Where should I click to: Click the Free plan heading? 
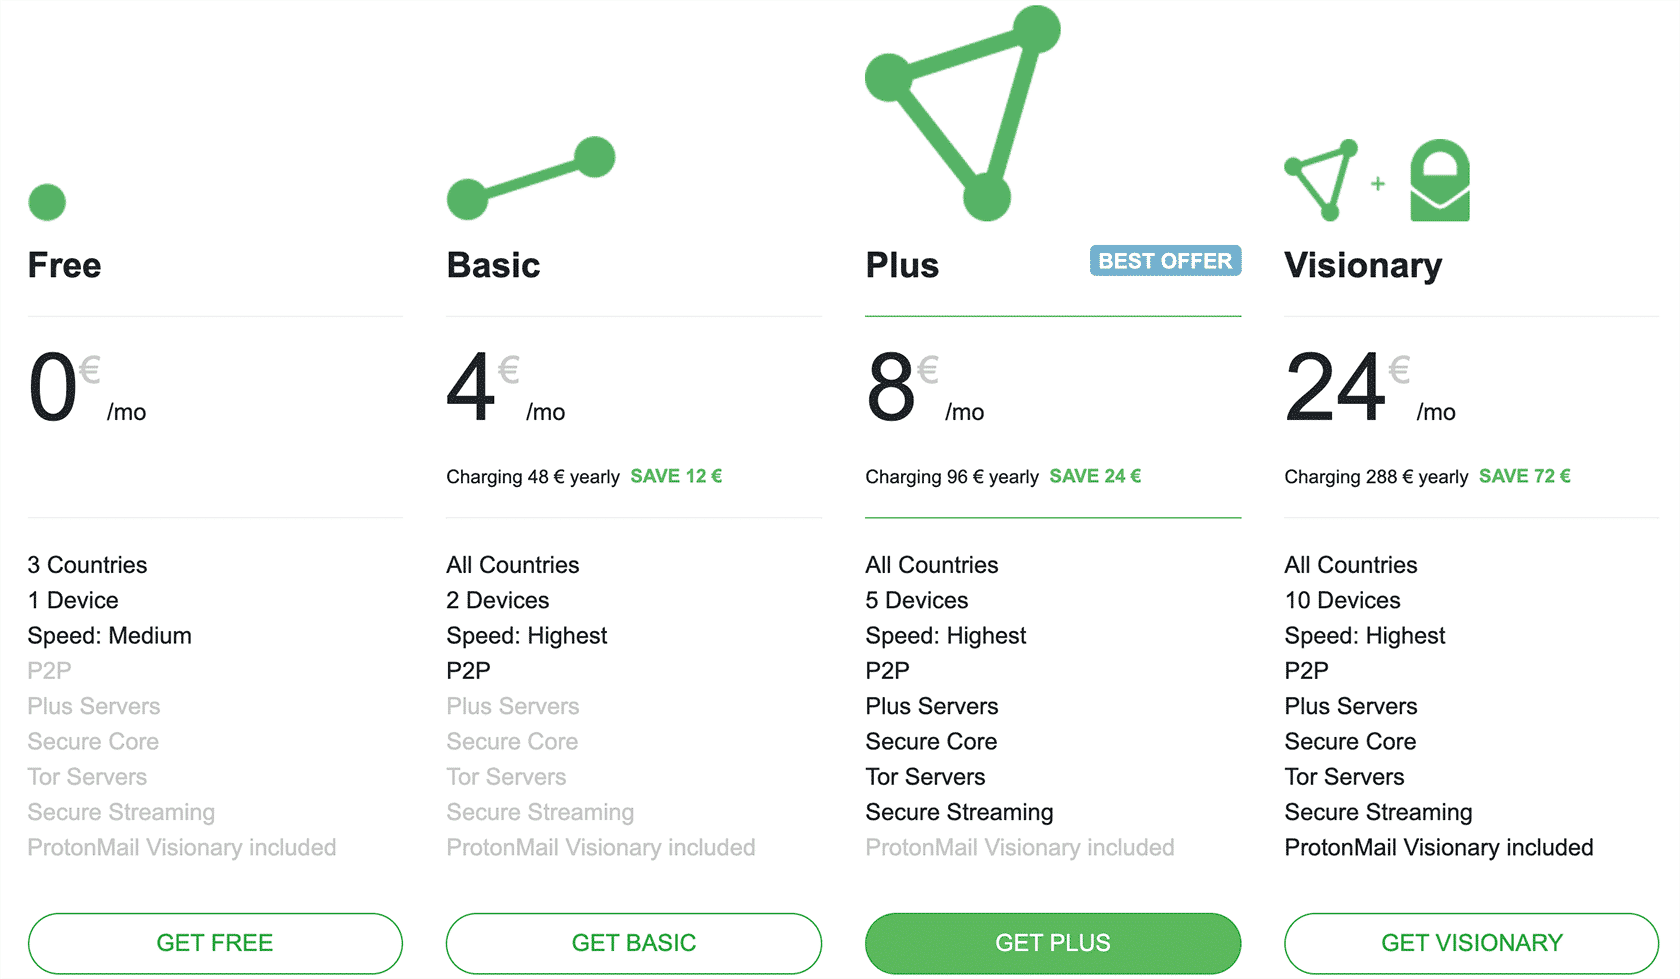[x=65, y=265]
